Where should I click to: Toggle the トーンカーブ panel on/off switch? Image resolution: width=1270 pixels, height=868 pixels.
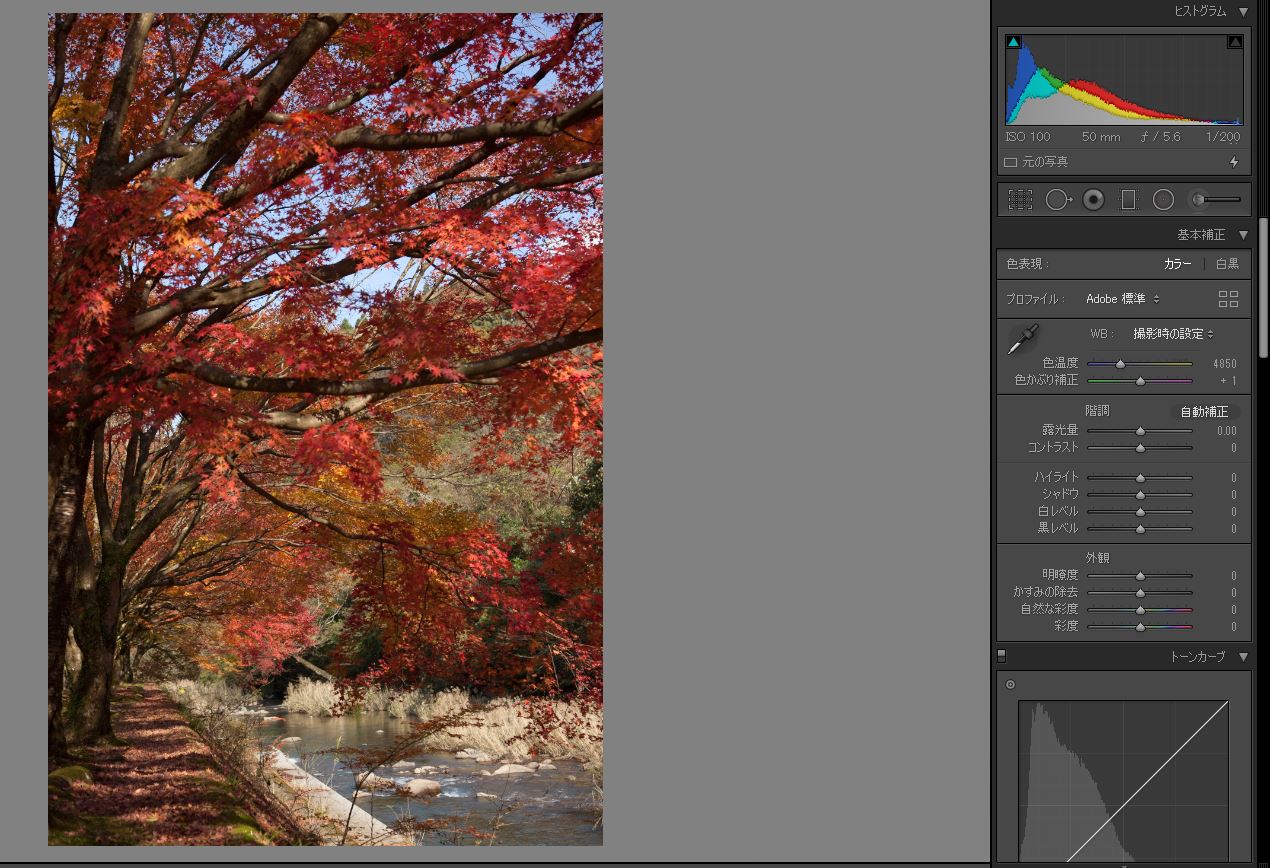coord(1001,656)
